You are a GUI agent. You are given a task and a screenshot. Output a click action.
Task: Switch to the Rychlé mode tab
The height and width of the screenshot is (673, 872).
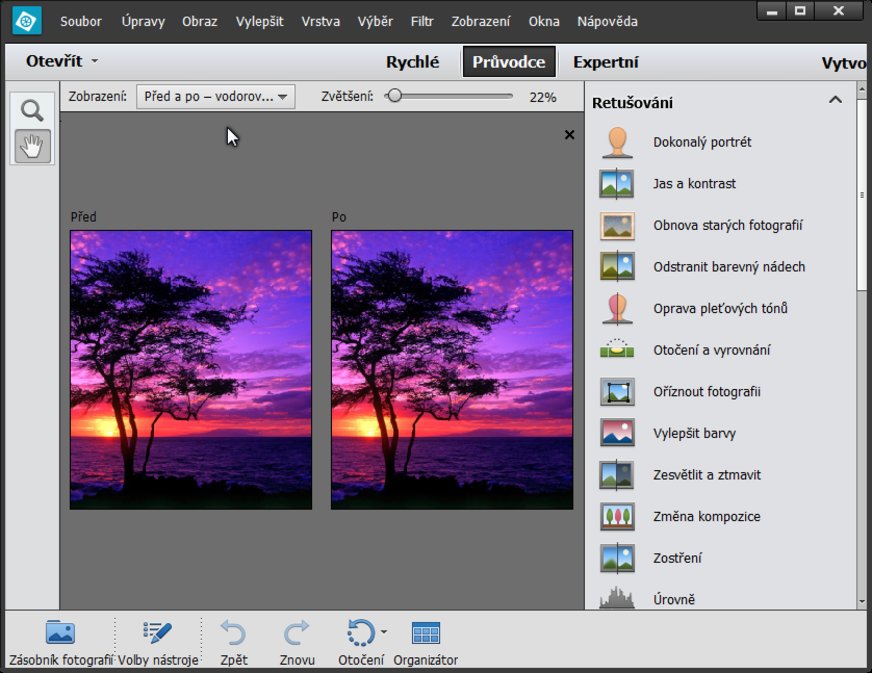412,62
